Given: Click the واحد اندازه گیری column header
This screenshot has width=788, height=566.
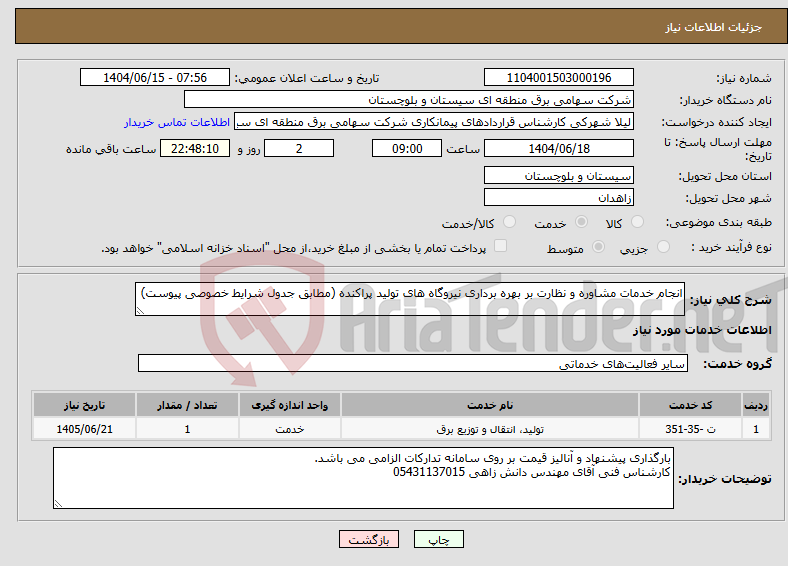Looking at the screenshot, I should 290,405.
